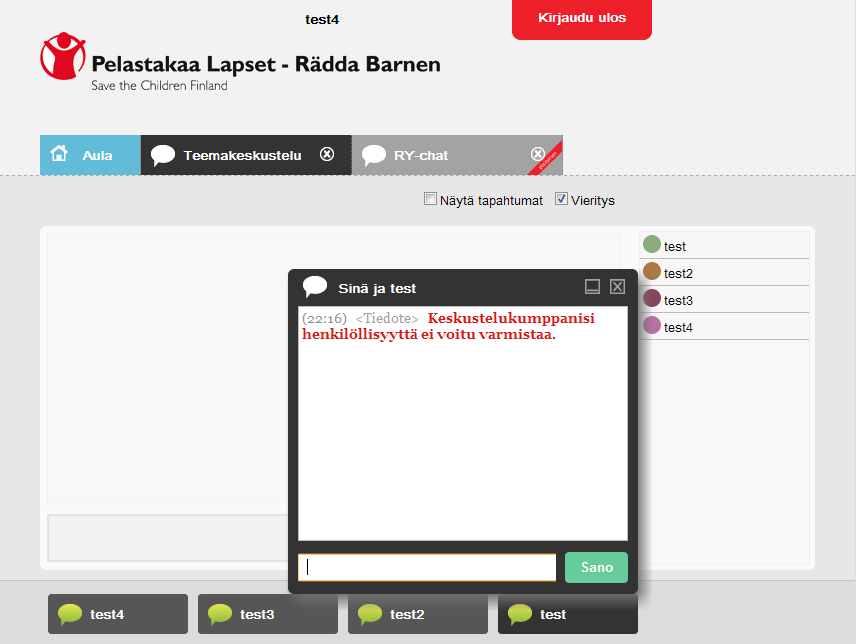Click the green status circle next to test

(x=651, y=245)
